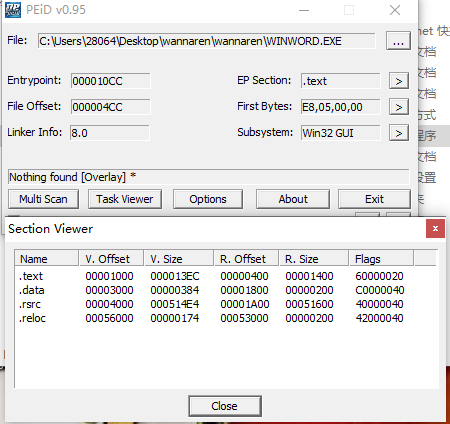
Task: Click the File path input field
Action: coord(207,41)
